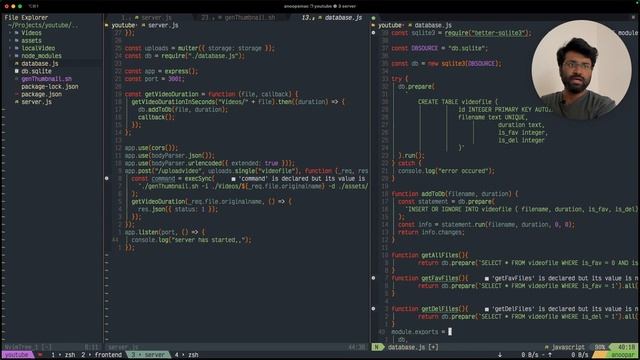Viewport: 640px width, 360px height.
Task: Click the file icon beside db.sqlite
Action: tap(17, 71)
